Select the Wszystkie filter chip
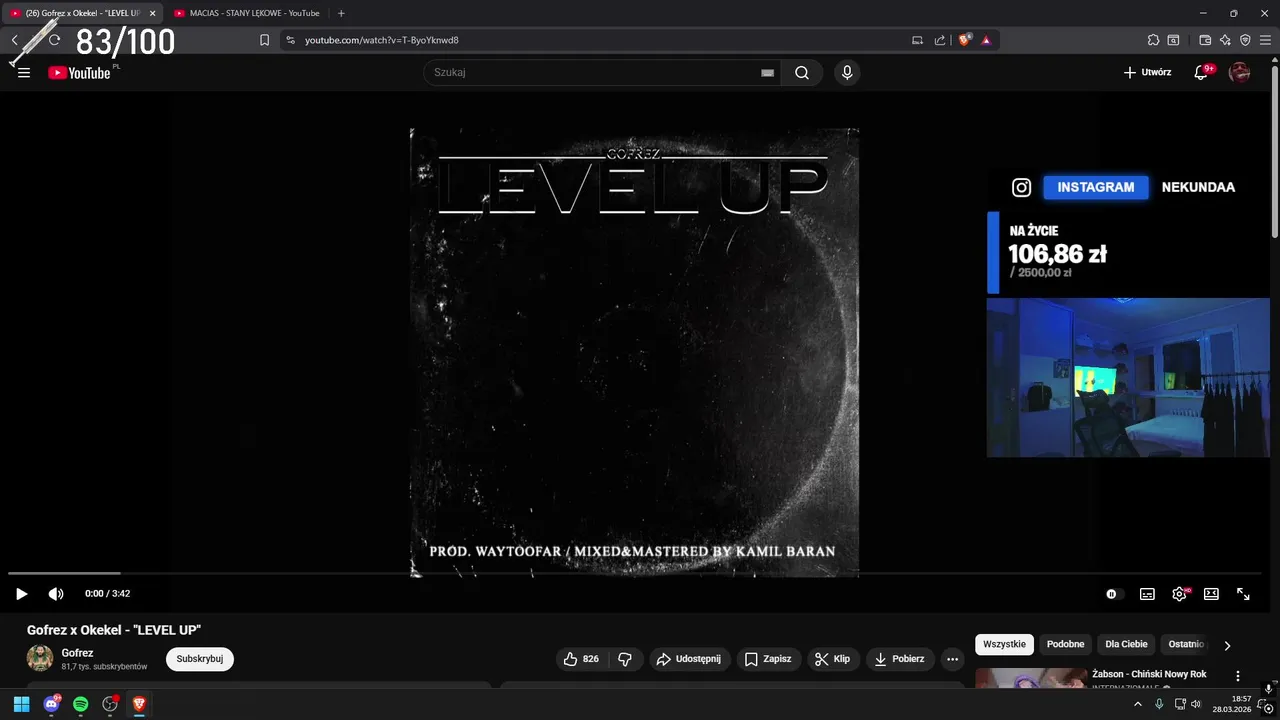 click(1004, 644)
